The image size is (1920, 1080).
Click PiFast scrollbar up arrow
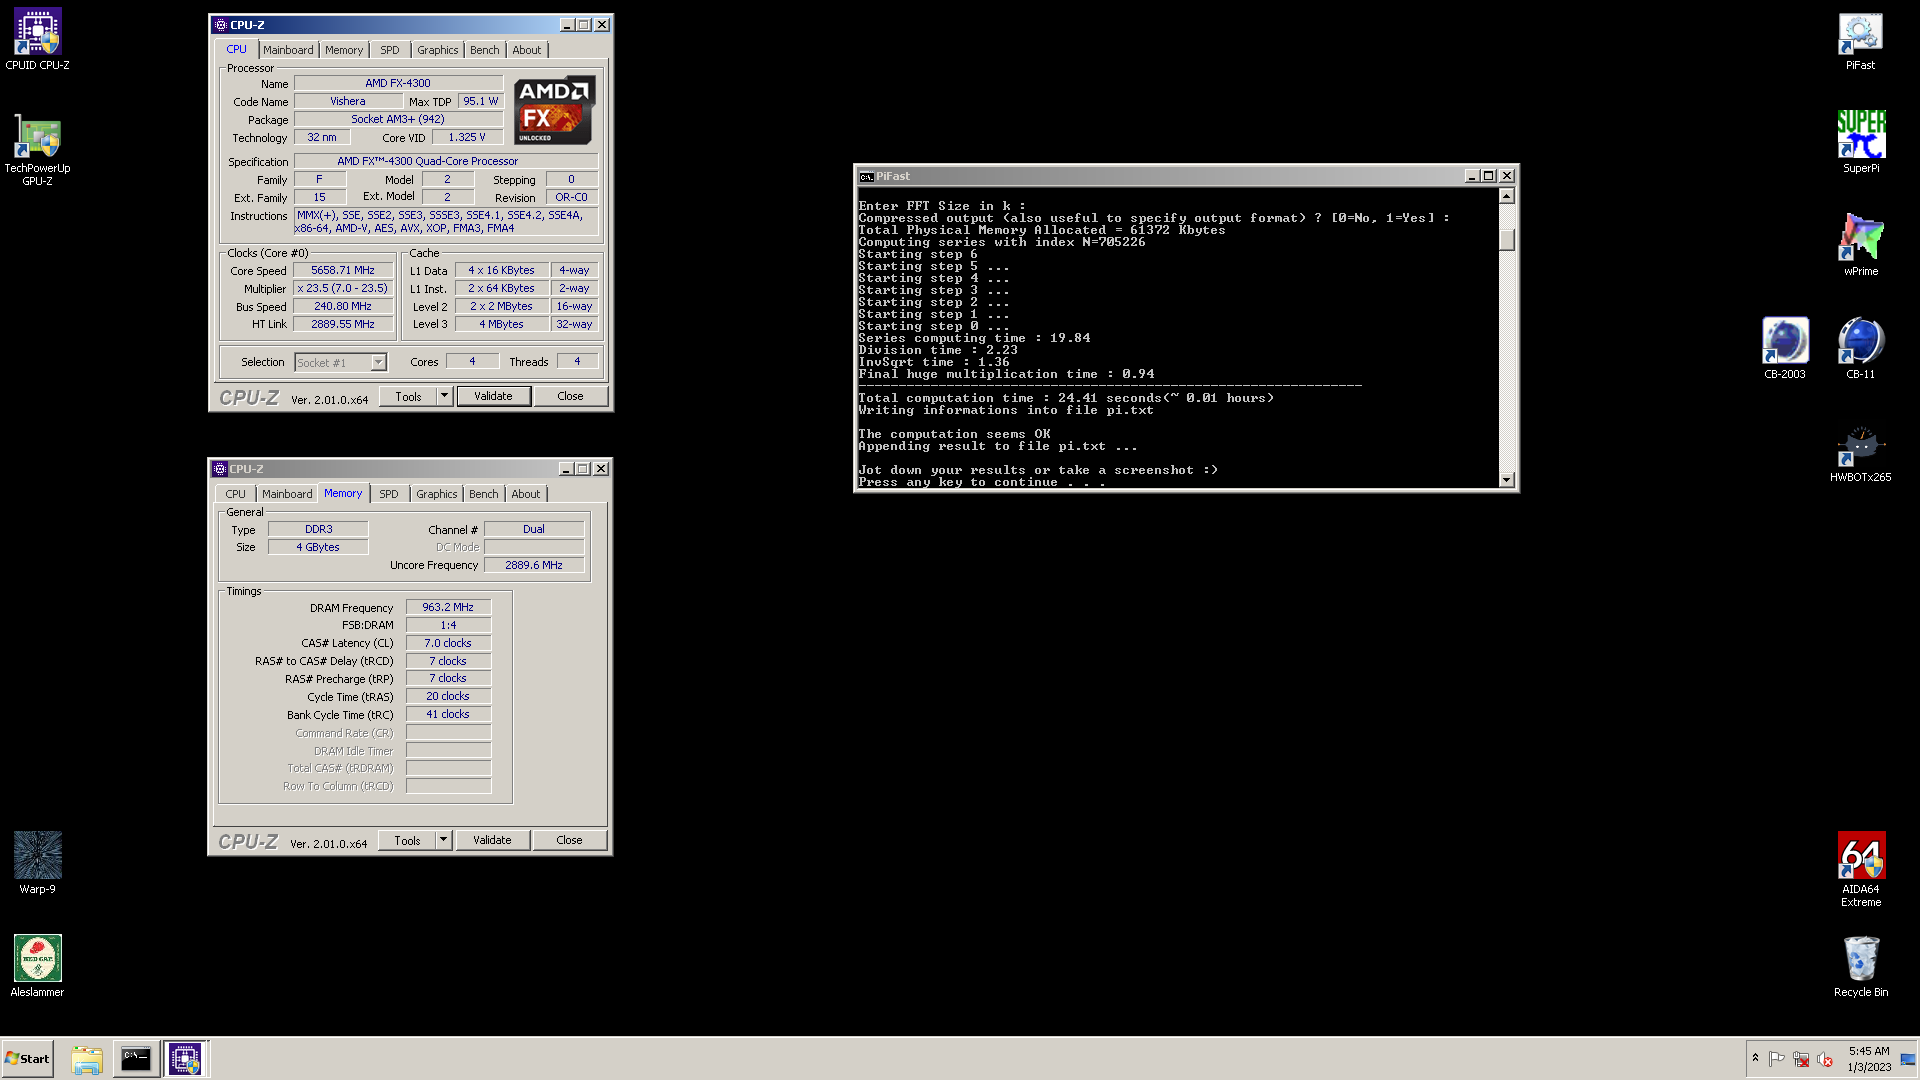point(1506,196)
